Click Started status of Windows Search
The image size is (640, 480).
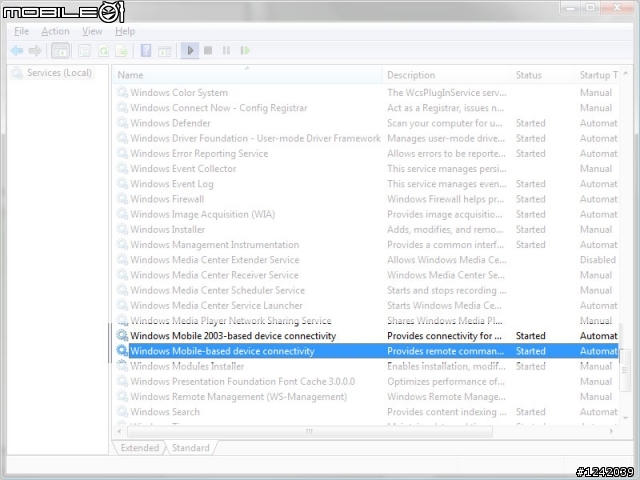[x=531, y=411]
